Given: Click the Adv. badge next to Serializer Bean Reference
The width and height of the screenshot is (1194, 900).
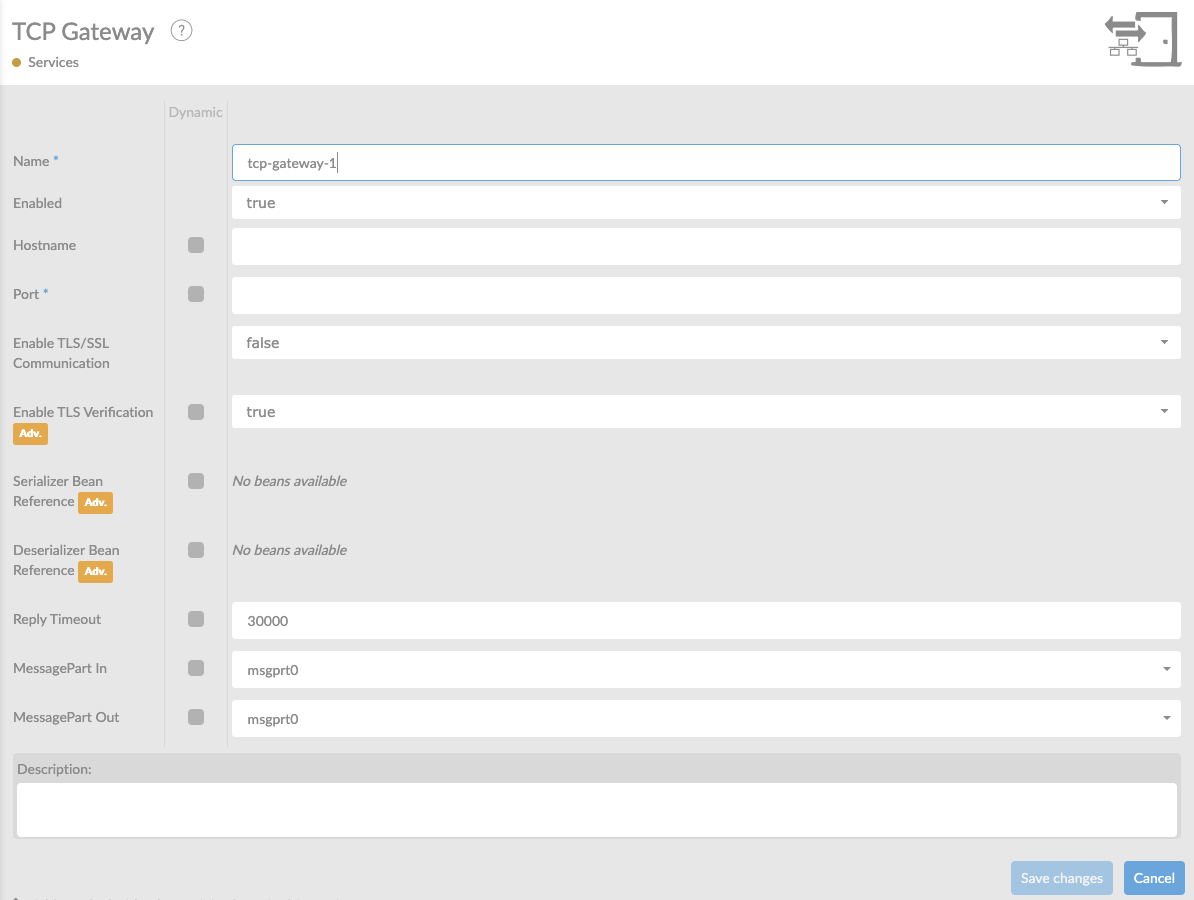Looking at the screenshot, I should [x=95, y=503].
